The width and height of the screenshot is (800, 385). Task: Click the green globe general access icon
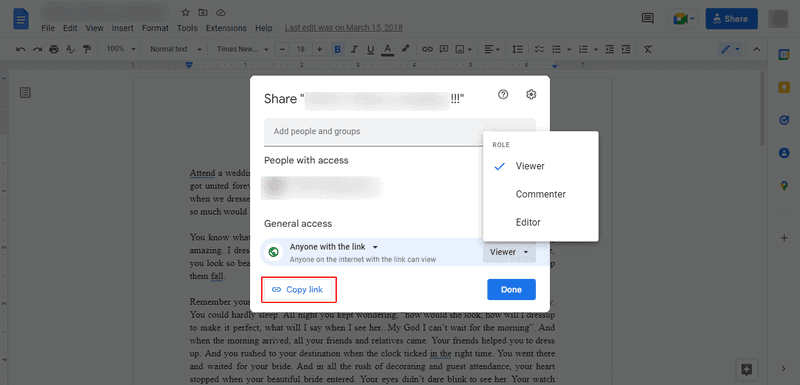pyautogui.click(x=274, y=252)
